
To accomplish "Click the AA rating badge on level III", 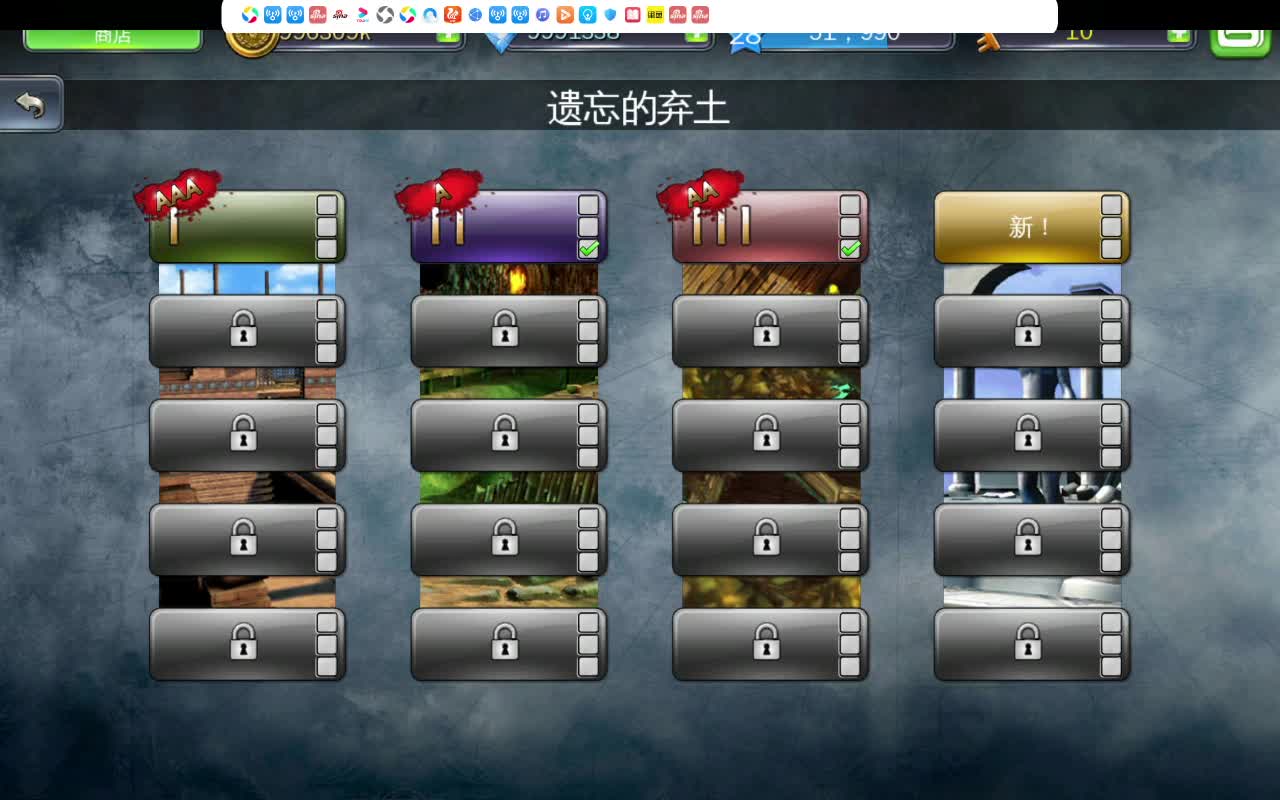I will point(701,194).
